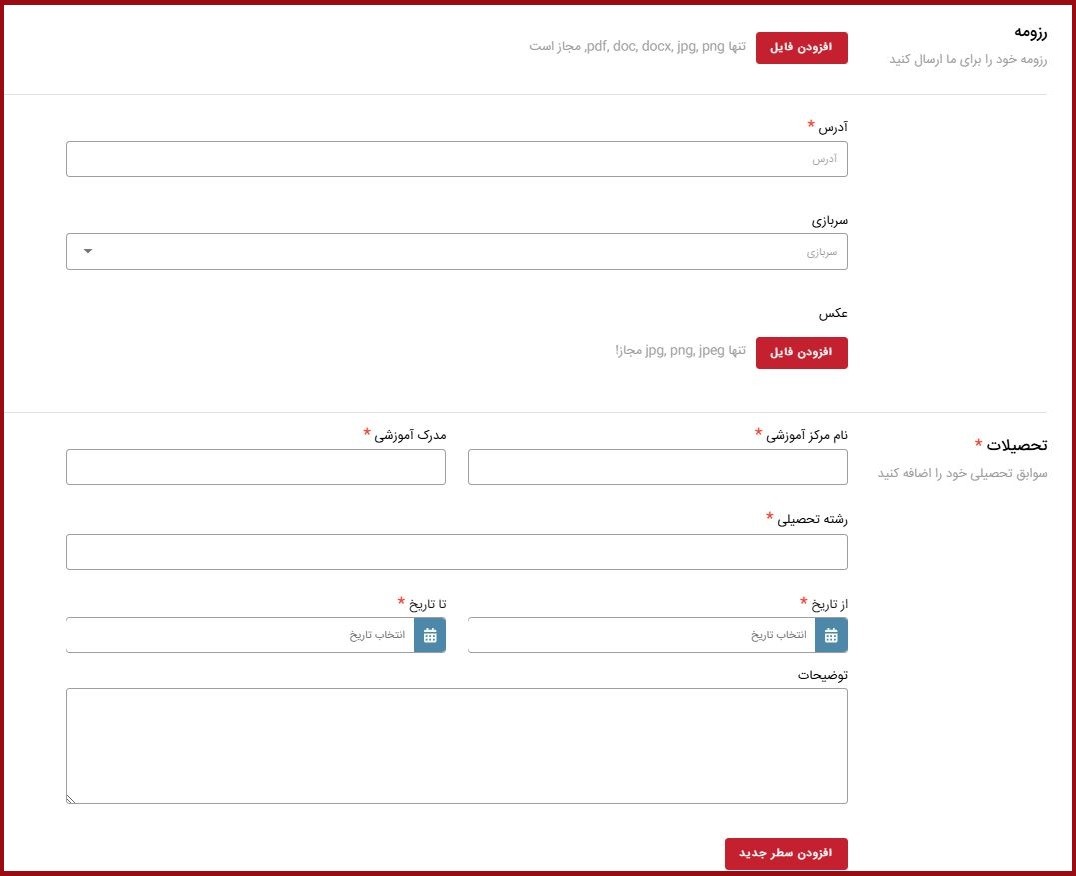Click the نام مرکز آموزشی input field
1076x876 pixels.
coord(657,467)
